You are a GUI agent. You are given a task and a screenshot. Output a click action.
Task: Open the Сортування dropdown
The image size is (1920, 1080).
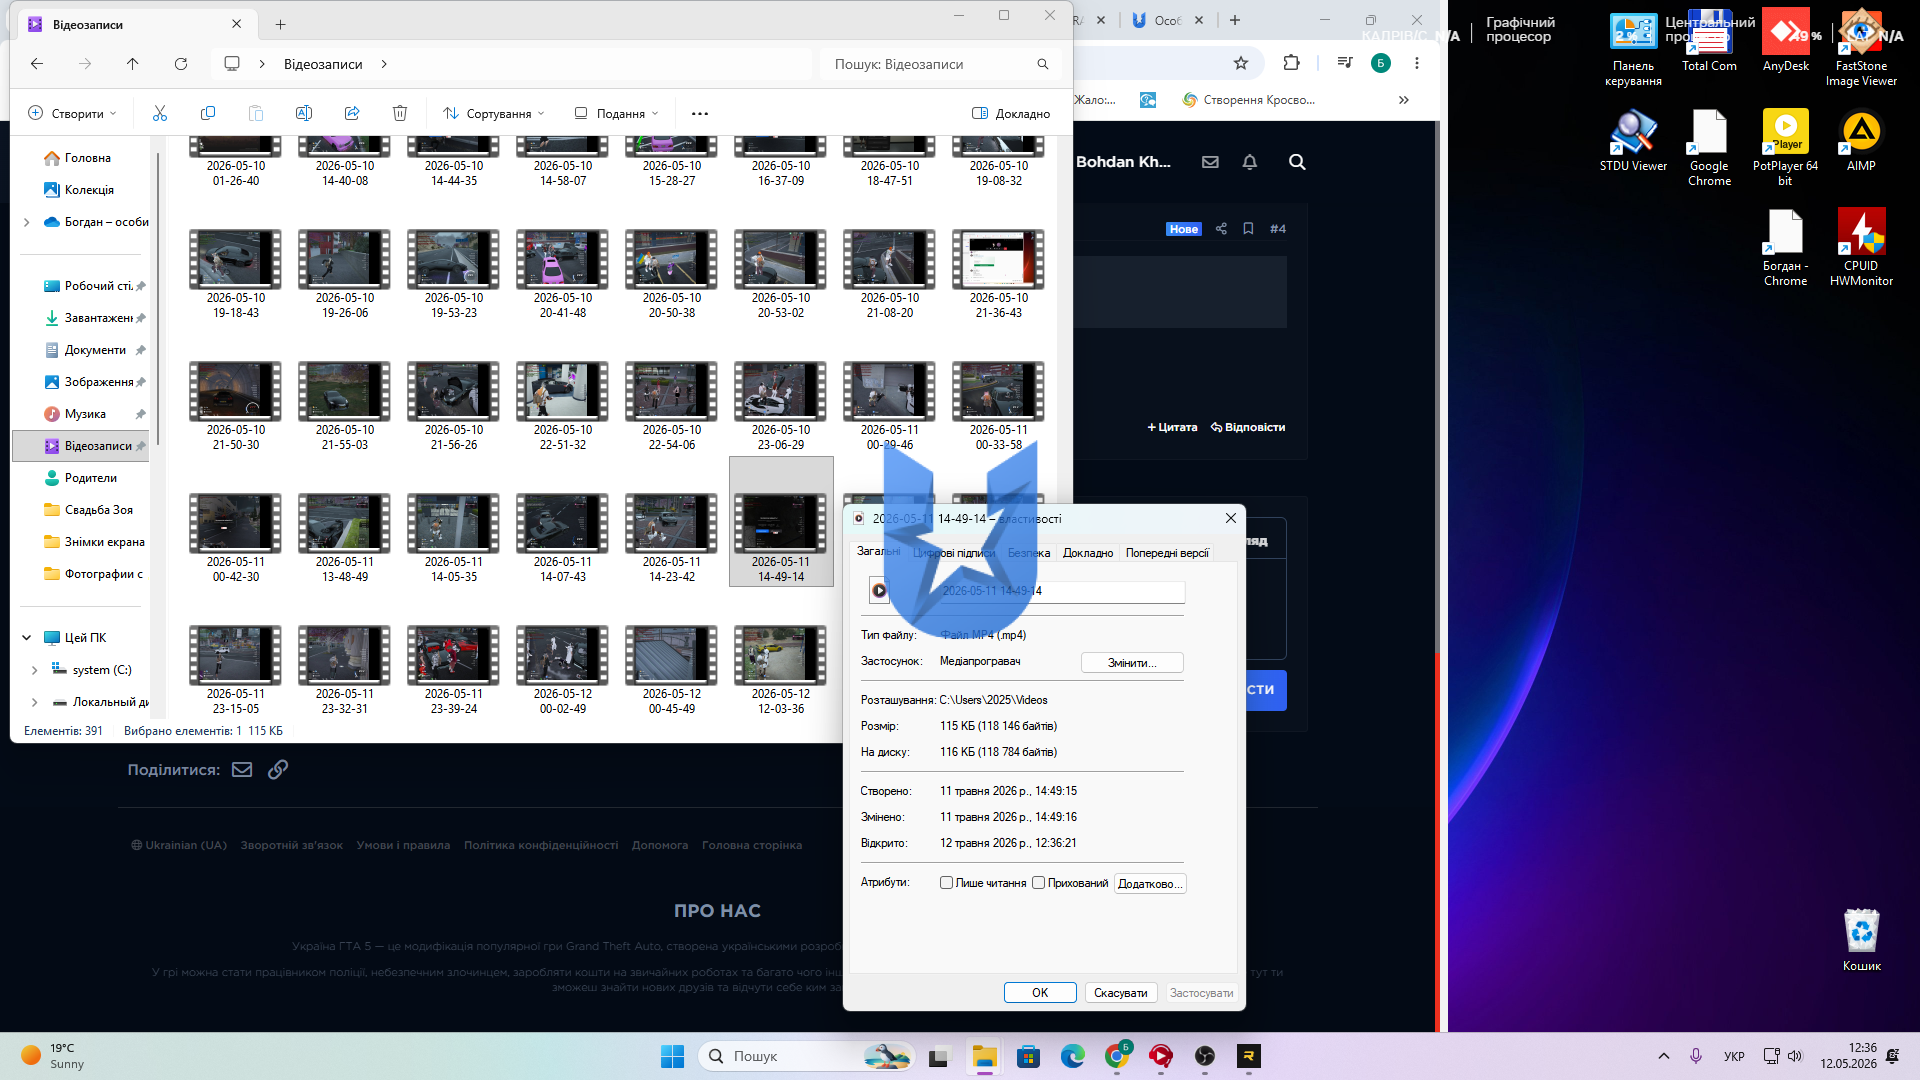[495, 114]
